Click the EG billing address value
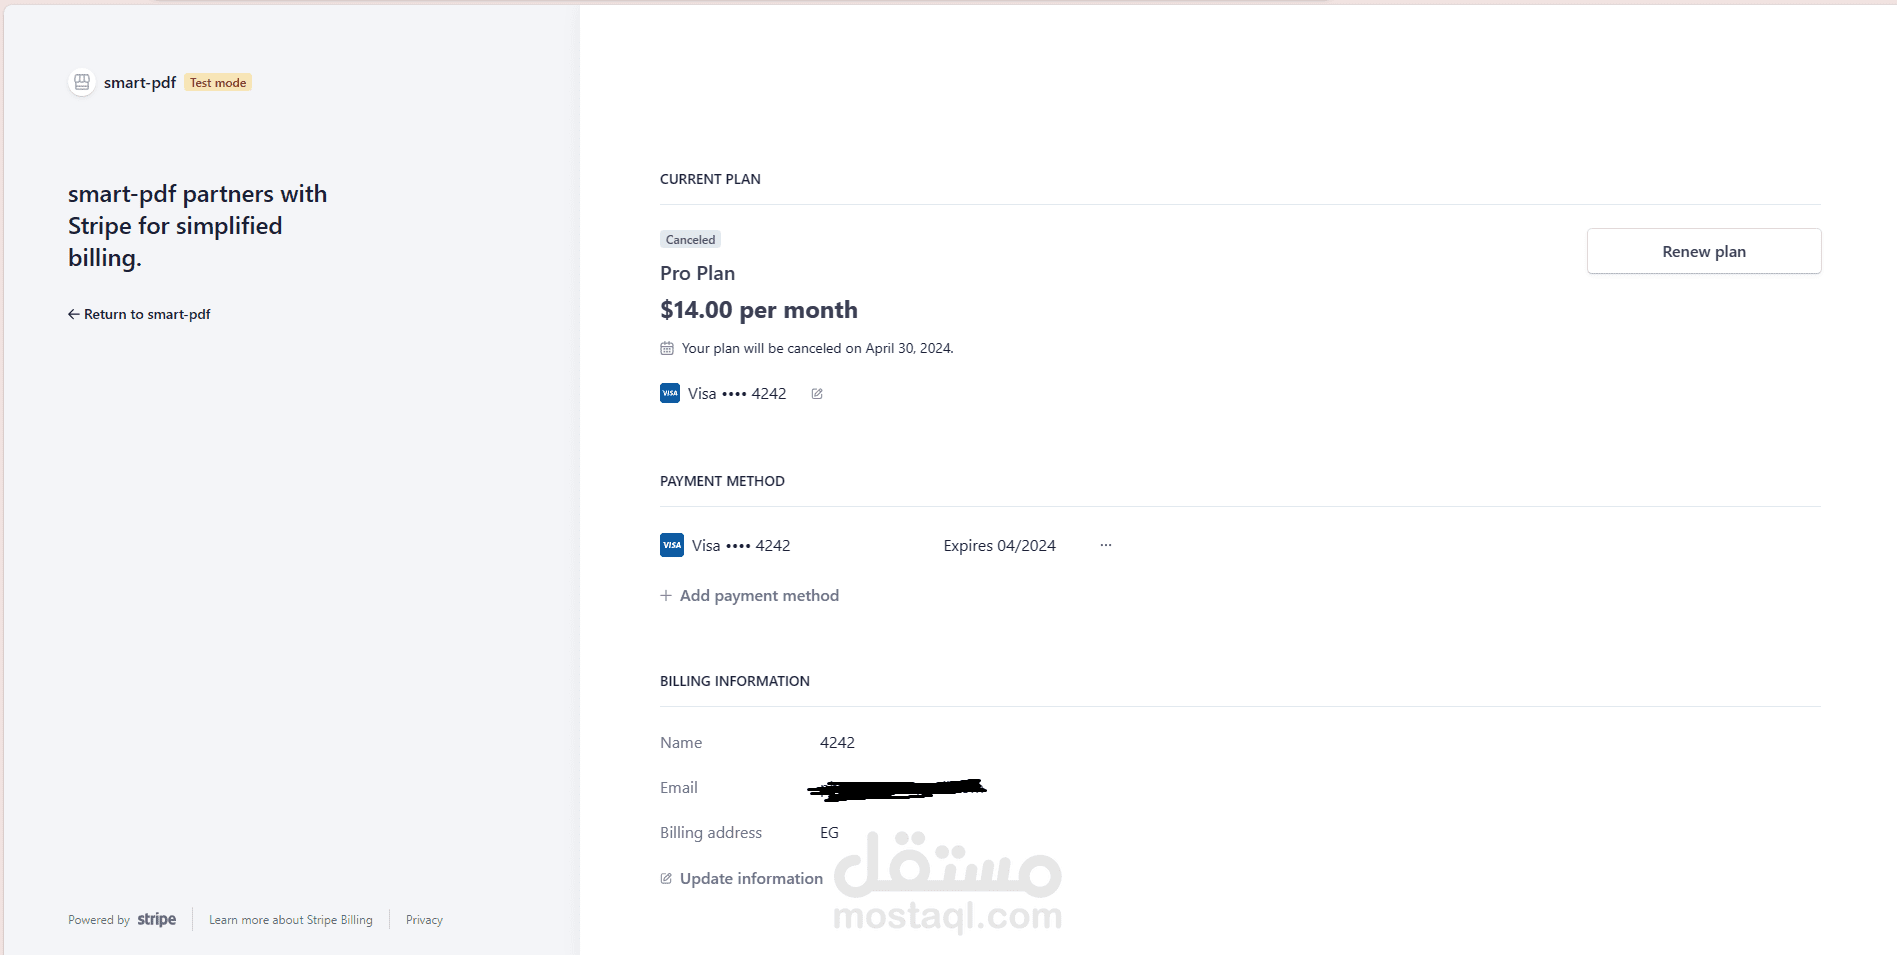This screenshot has height=955, width=1897. click(829, 833)
